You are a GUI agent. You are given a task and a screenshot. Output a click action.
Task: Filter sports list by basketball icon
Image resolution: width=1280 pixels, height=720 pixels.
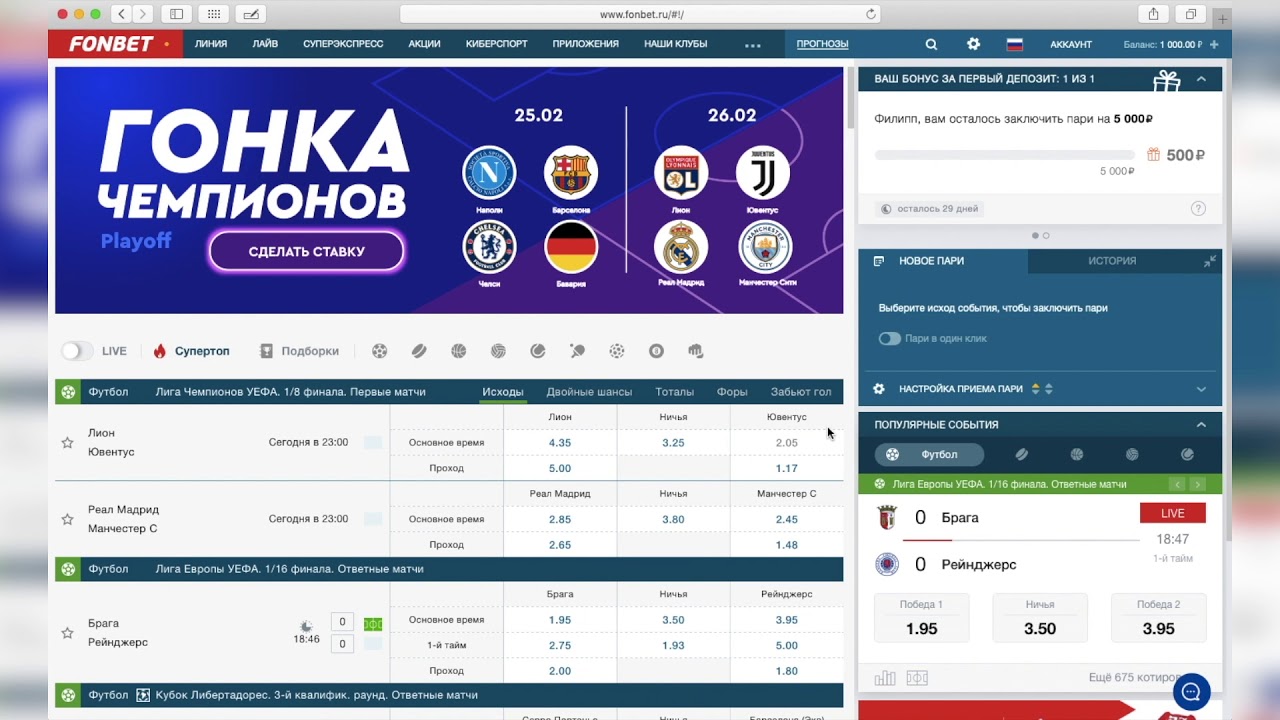459,351
